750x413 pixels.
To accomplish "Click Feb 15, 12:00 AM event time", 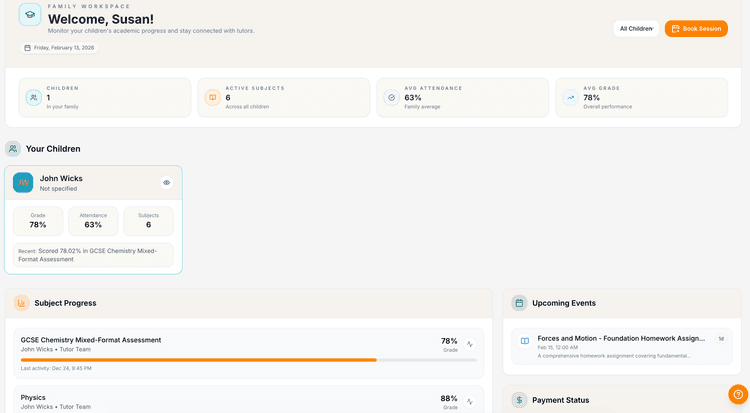I will coord(557,347).
